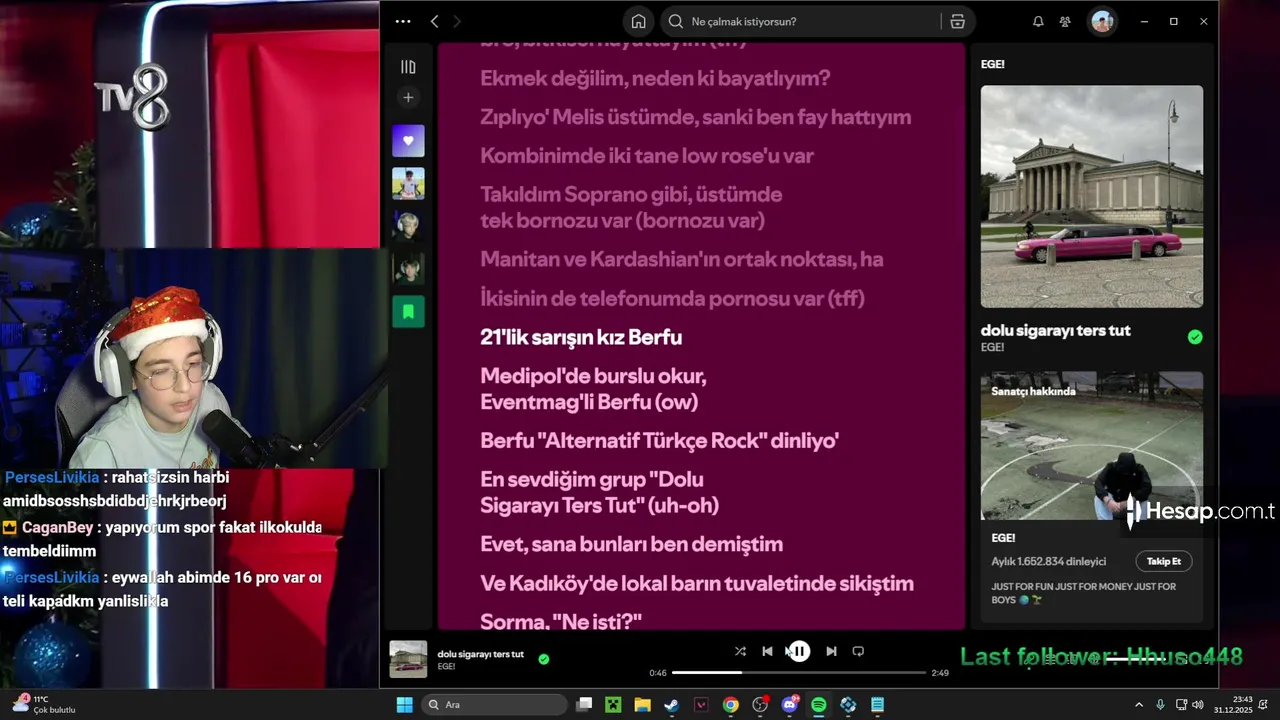Open Discord from the taskbar
This screenshot has height=720, width=1280.
click(790, 705)
